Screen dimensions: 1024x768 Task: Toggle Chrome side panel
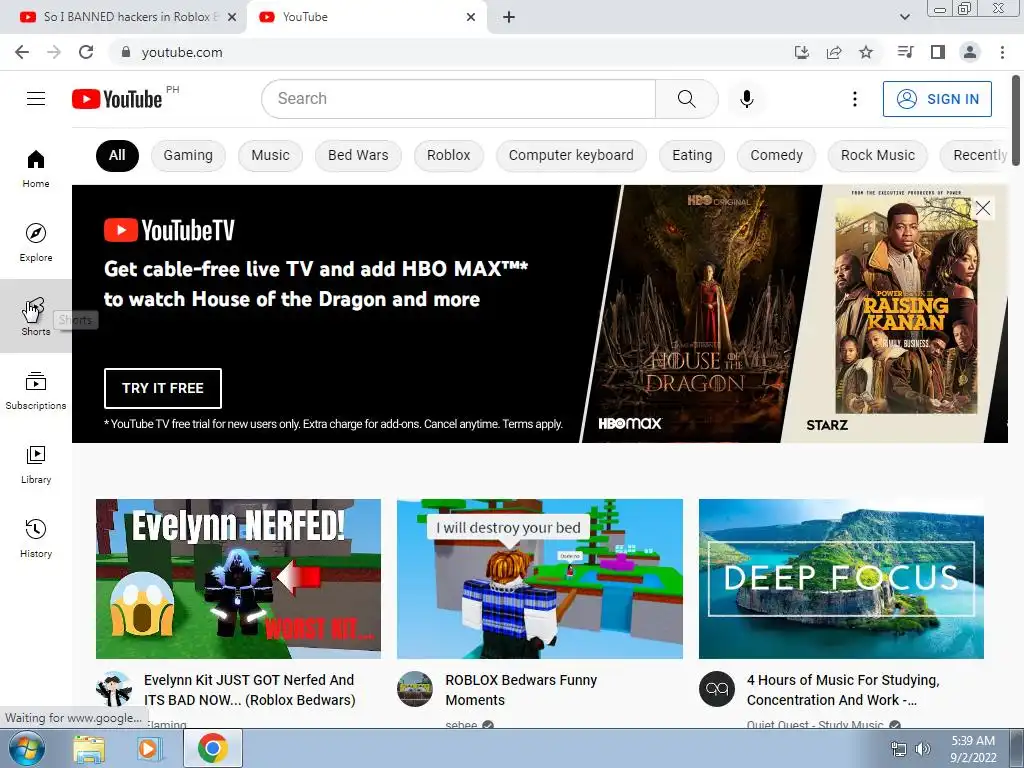[938, 52]
